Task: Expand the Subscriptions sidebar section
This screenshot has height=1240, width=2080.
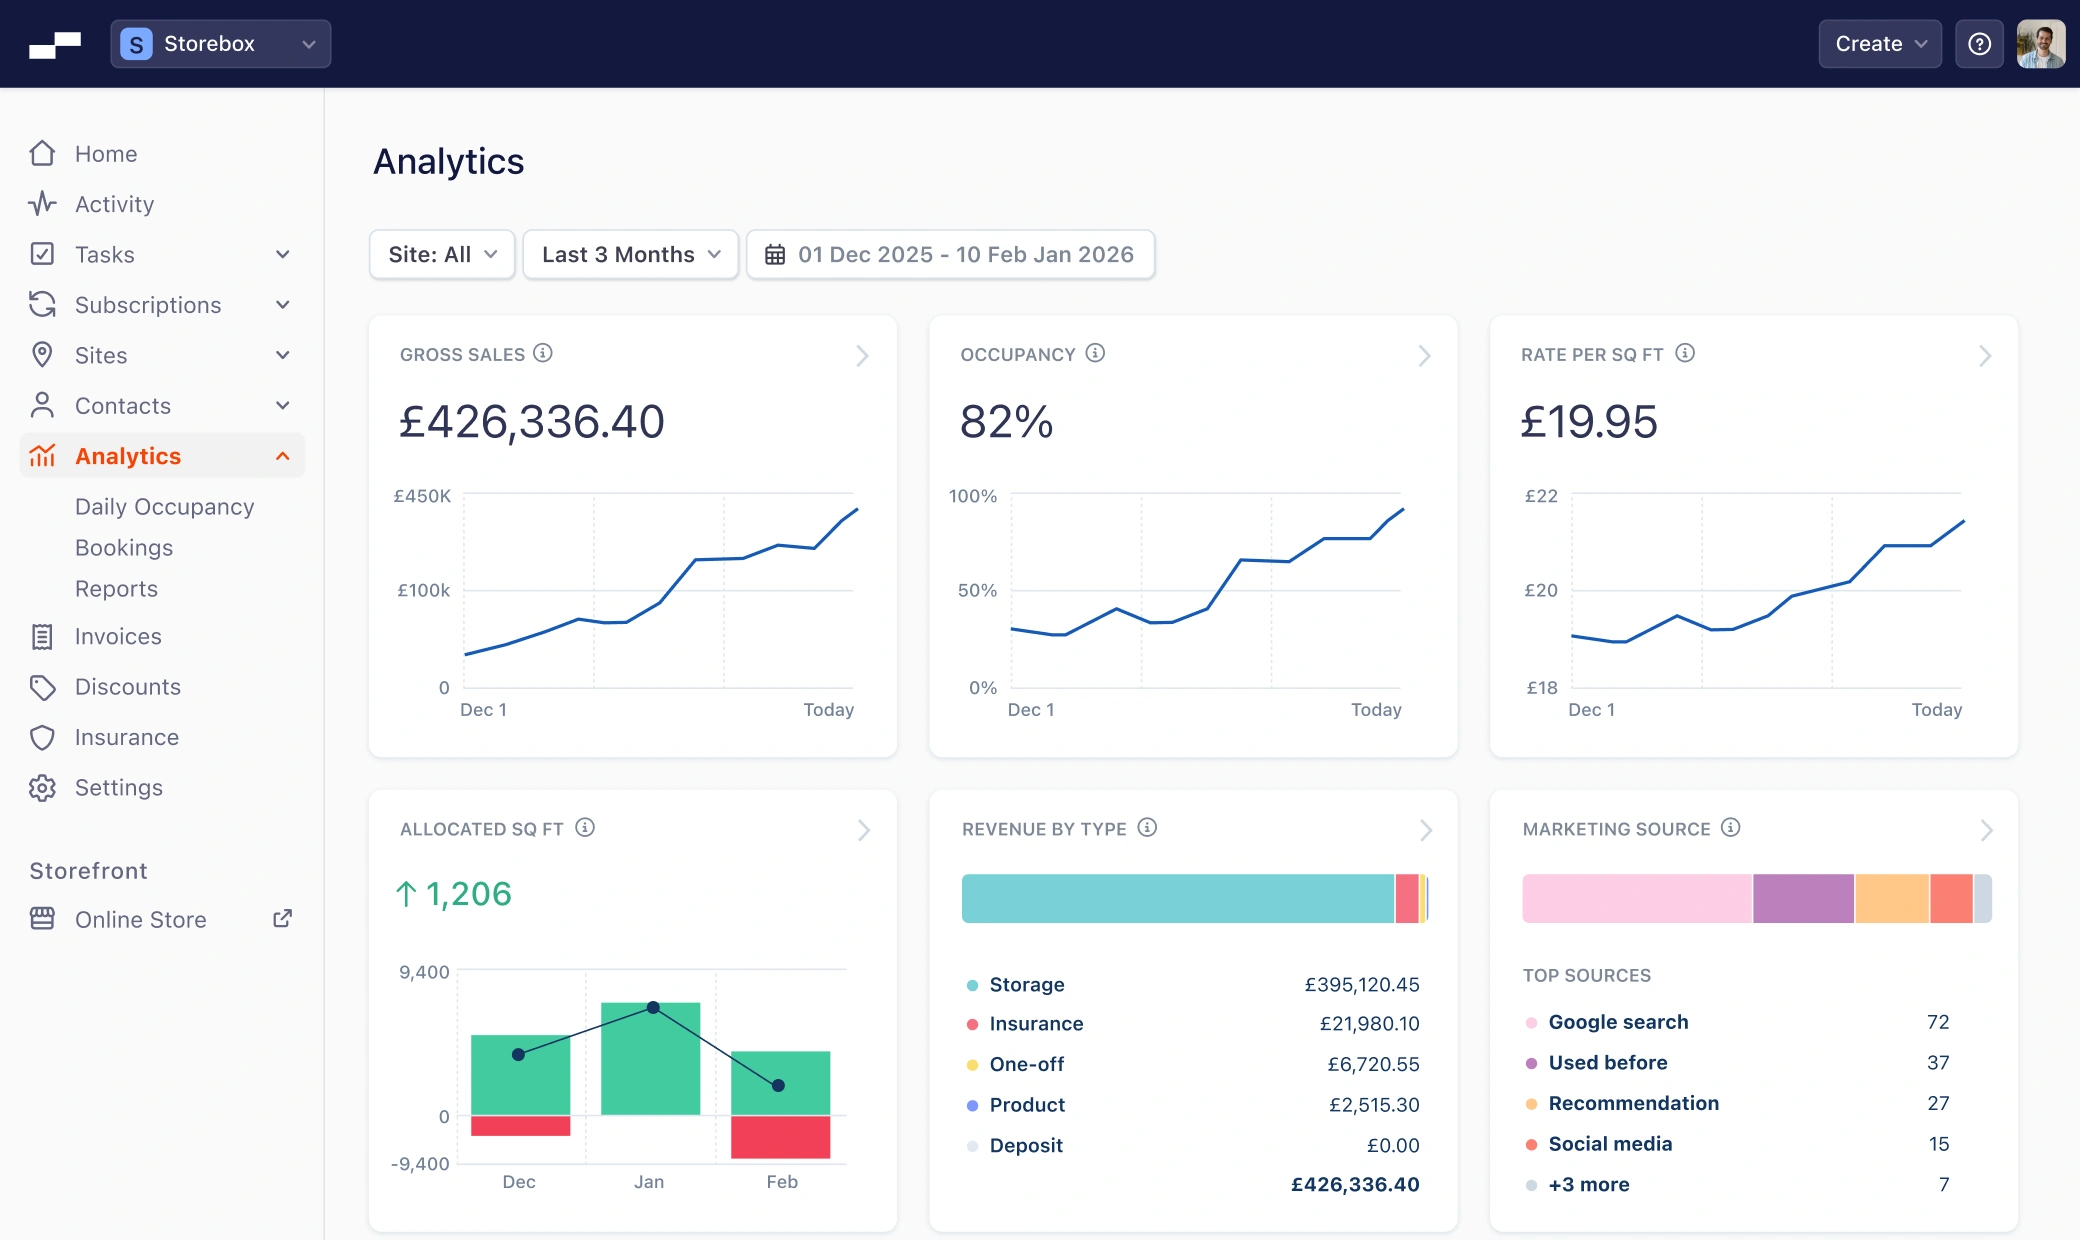Action: point(284,305)
